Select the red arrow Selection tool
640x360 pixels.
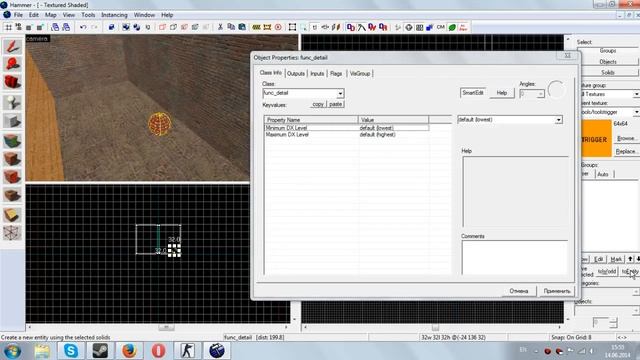click(x=12, y=46)
